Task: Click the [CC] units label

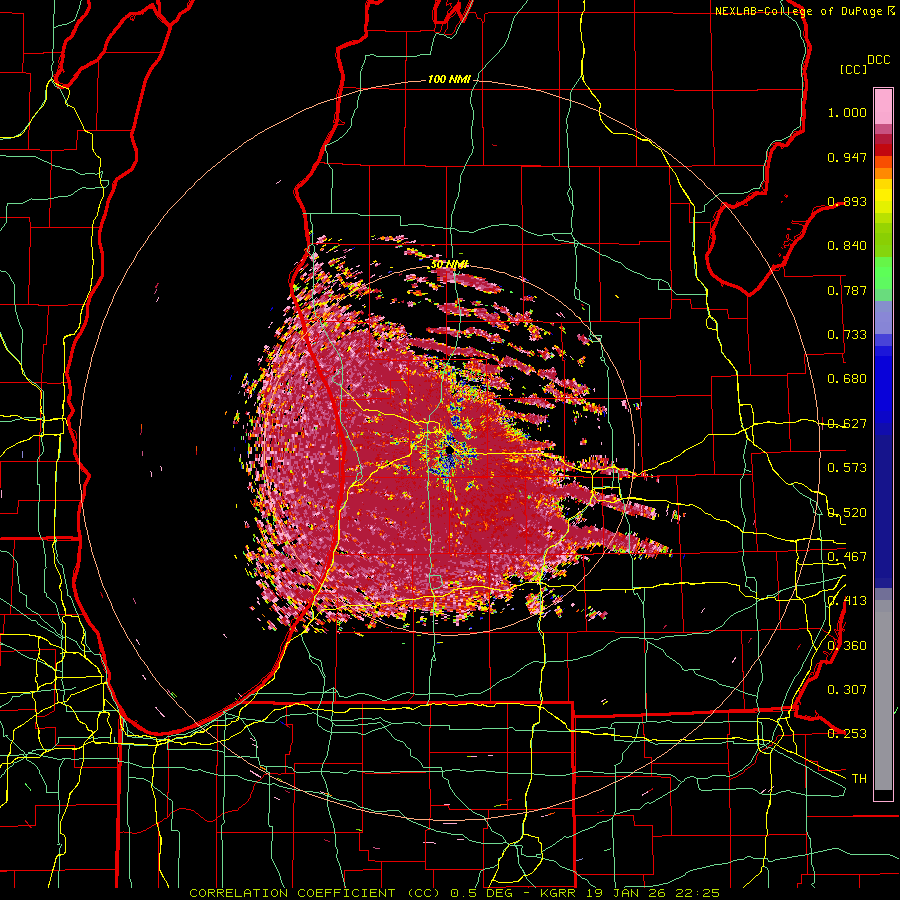Action: pyautogui.click(x=853, y=69)
